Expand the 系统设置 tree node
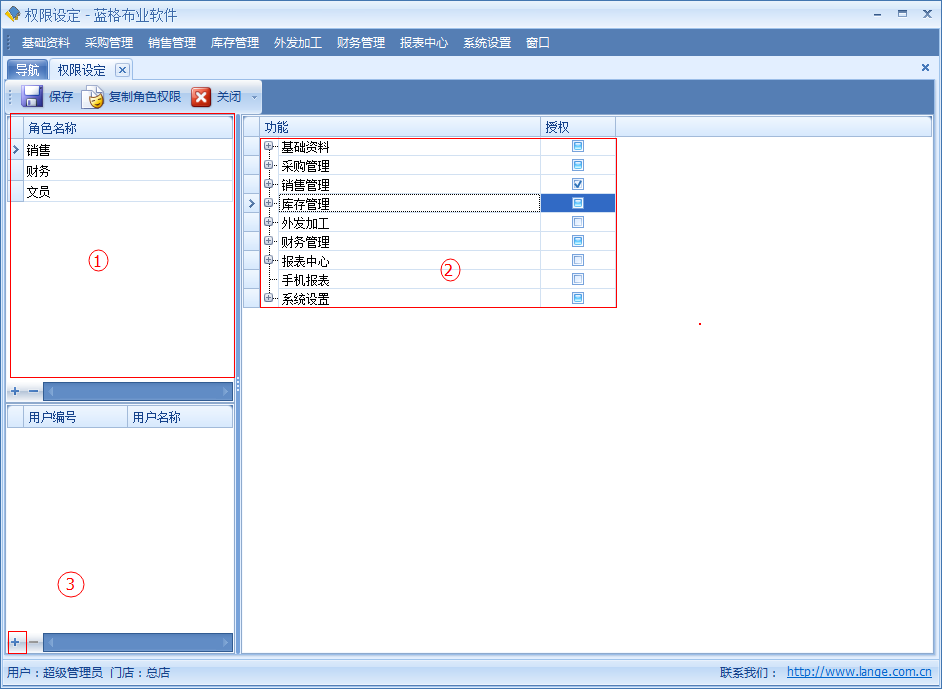 click(269, 298)
